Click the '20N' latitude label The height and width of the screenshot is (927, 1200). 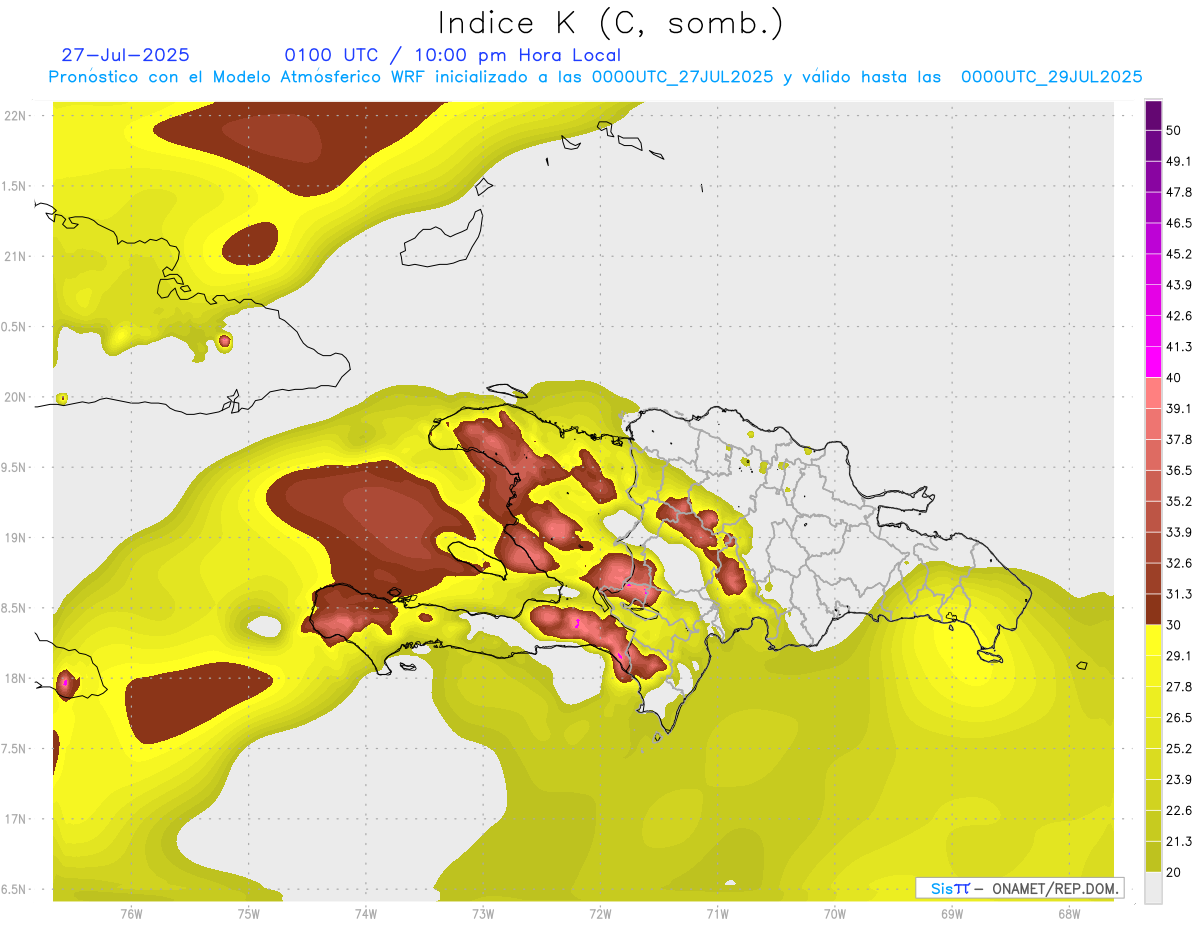pyautogui.click(x=15, y=397)
